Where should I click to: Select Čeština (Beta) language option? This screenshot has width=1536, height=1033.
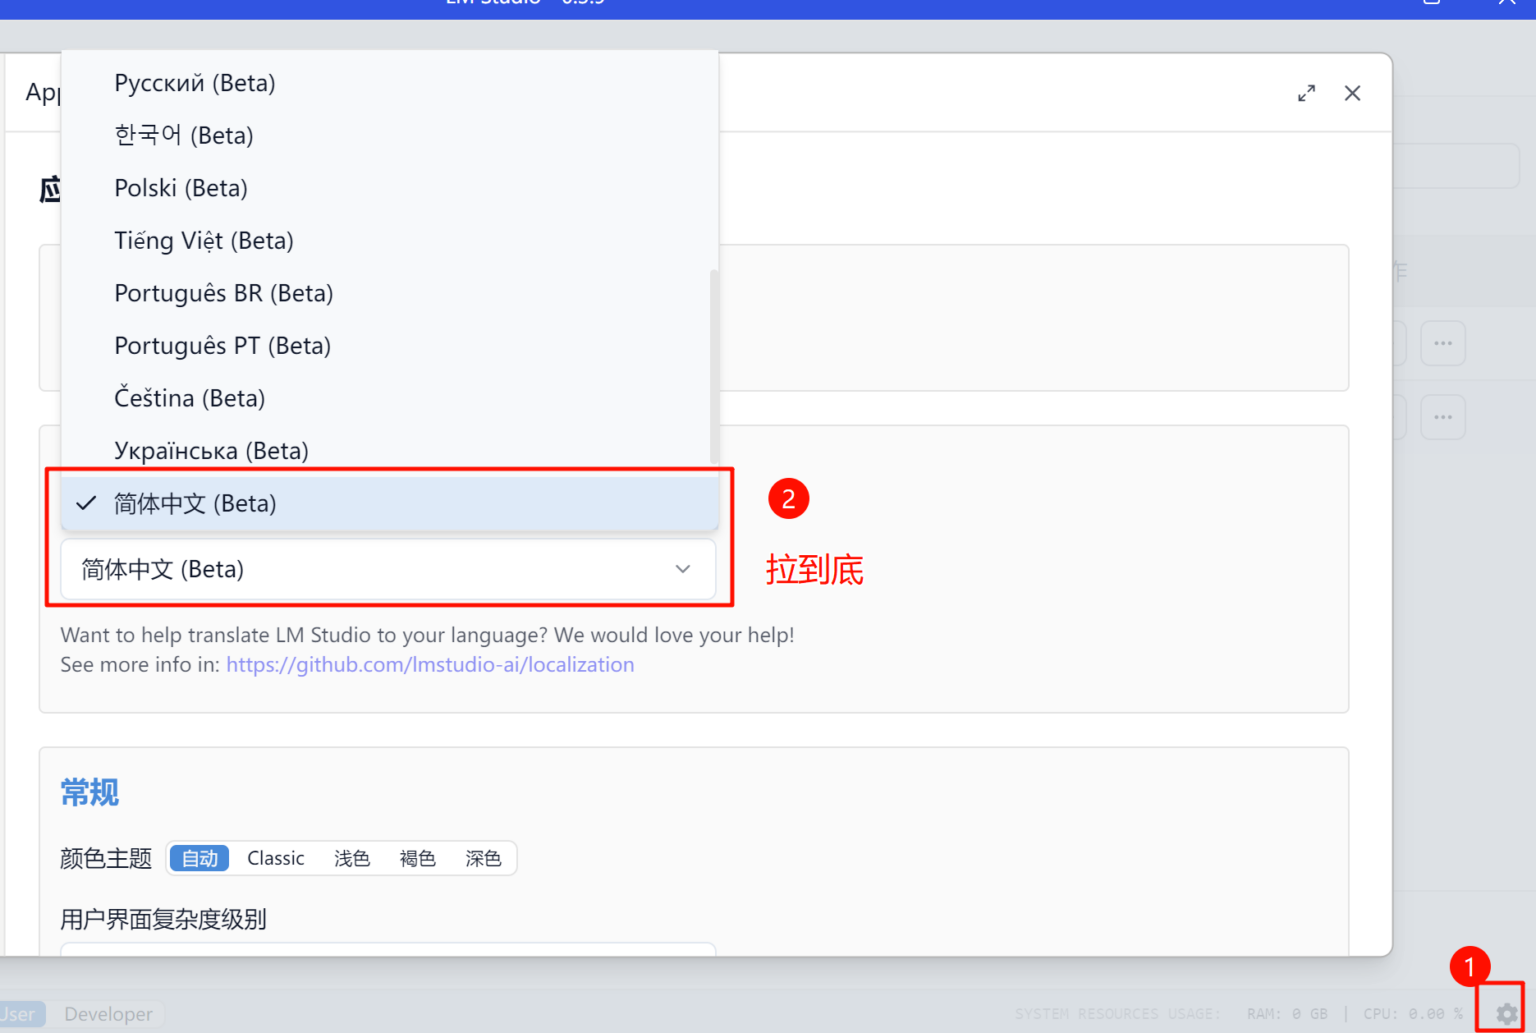coord(190,398)
